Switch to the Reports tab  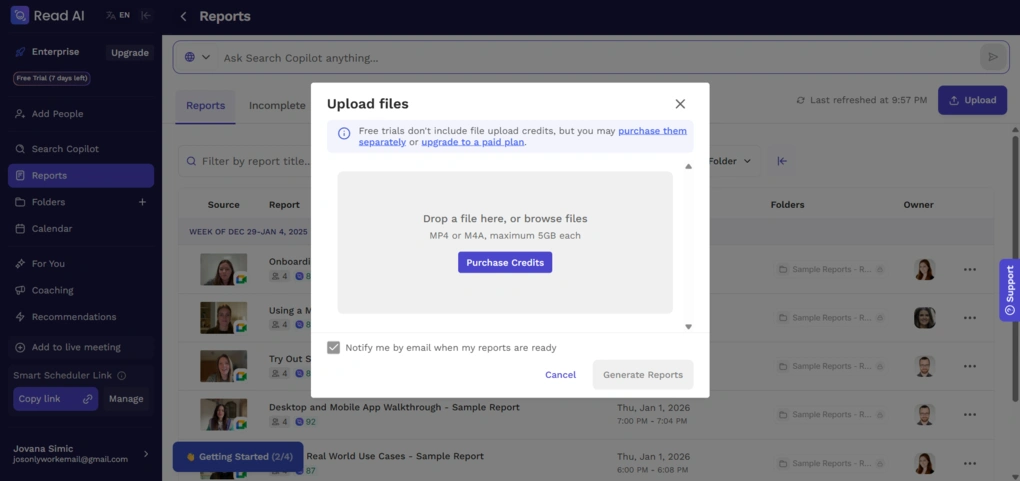pyautogui.click(x=206, y=105)
